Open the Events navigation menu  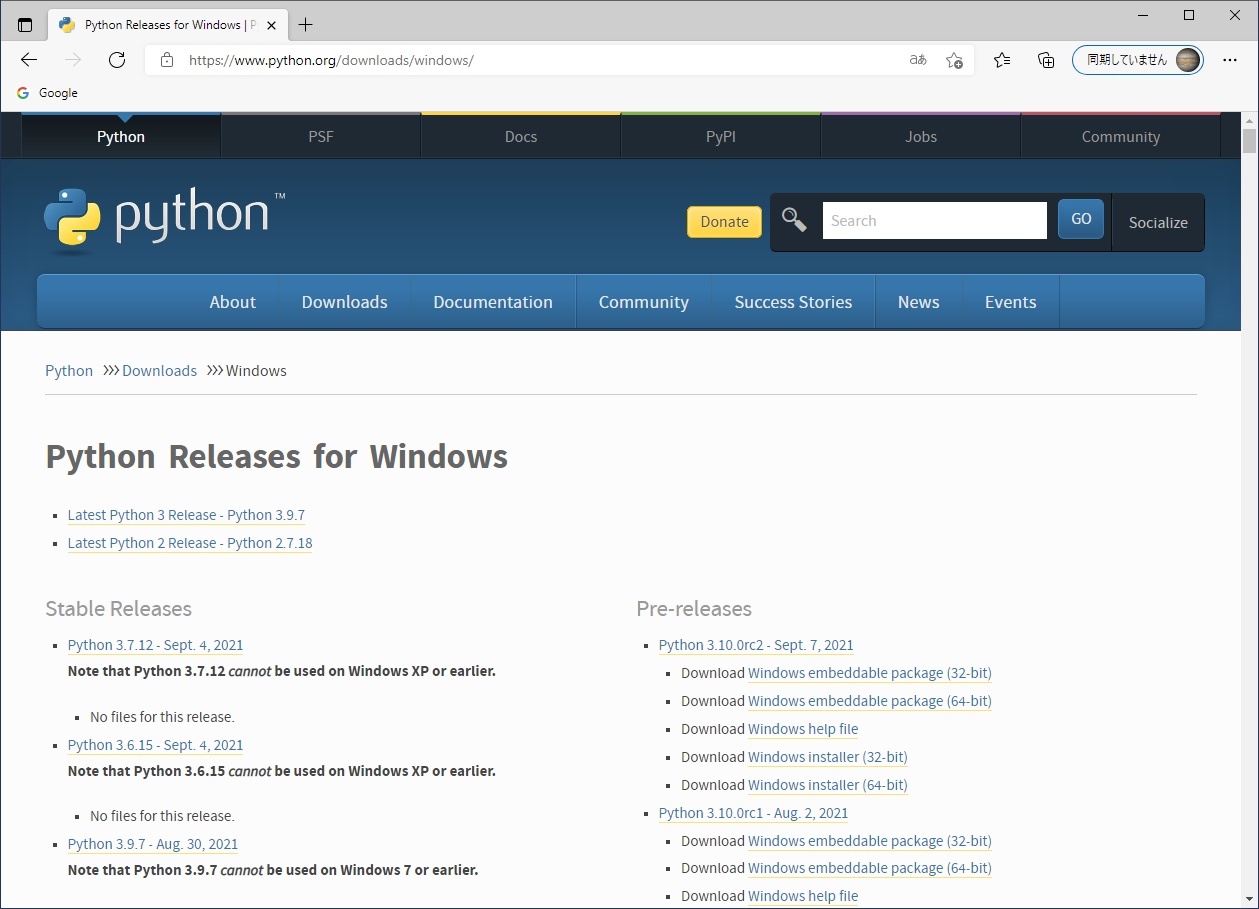pos(1011,302)
